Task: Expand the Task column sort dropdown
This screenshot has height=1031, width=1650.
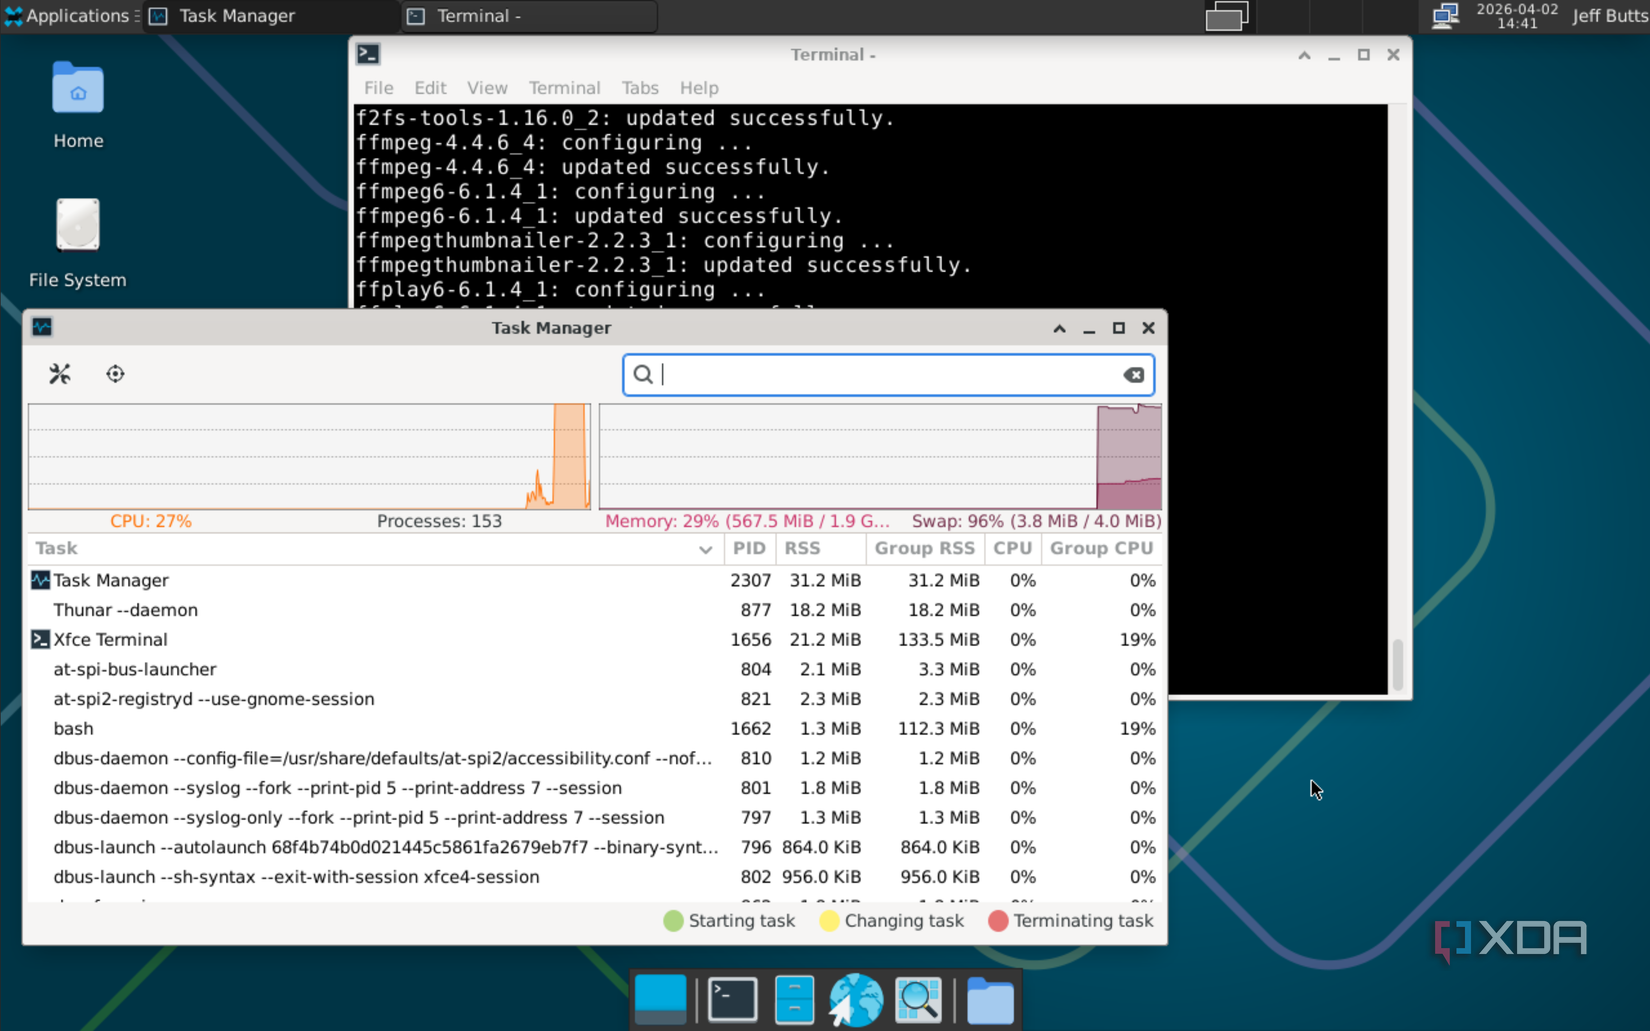Action: click(706, 549)
